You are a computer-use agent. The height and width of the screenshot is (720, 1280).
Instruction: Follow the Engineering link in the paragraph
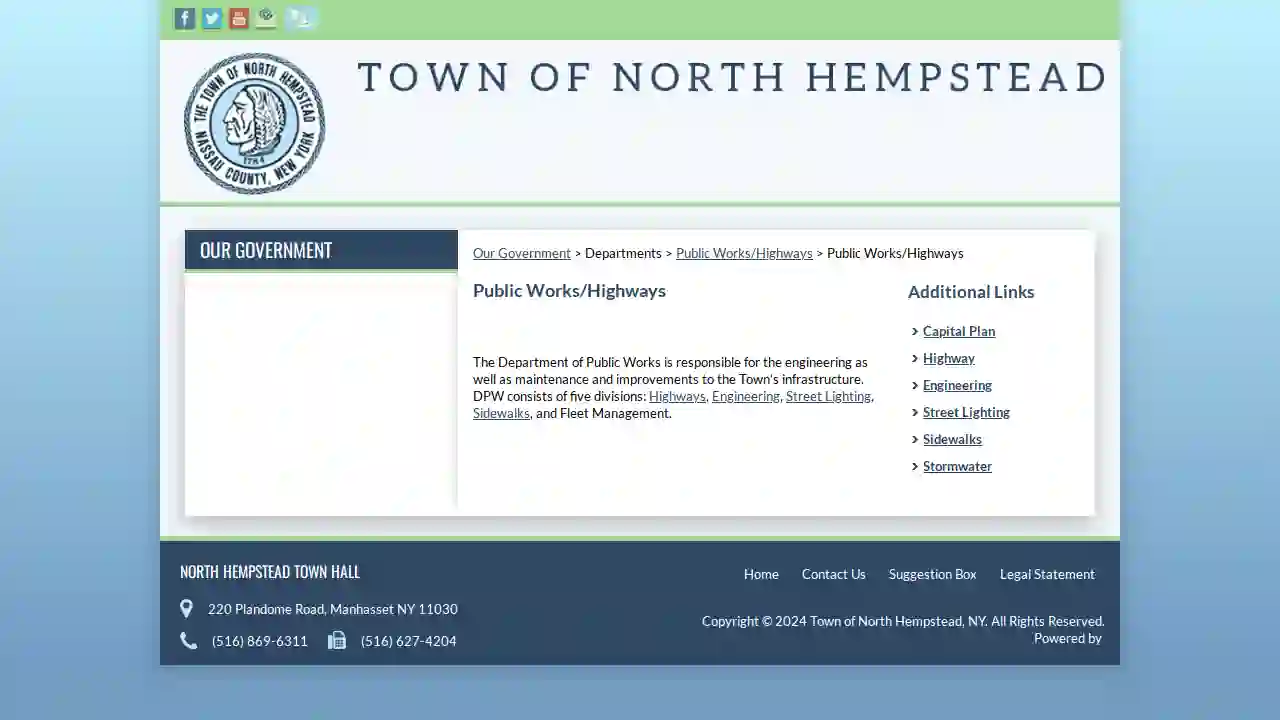click(x=745, y=396)
